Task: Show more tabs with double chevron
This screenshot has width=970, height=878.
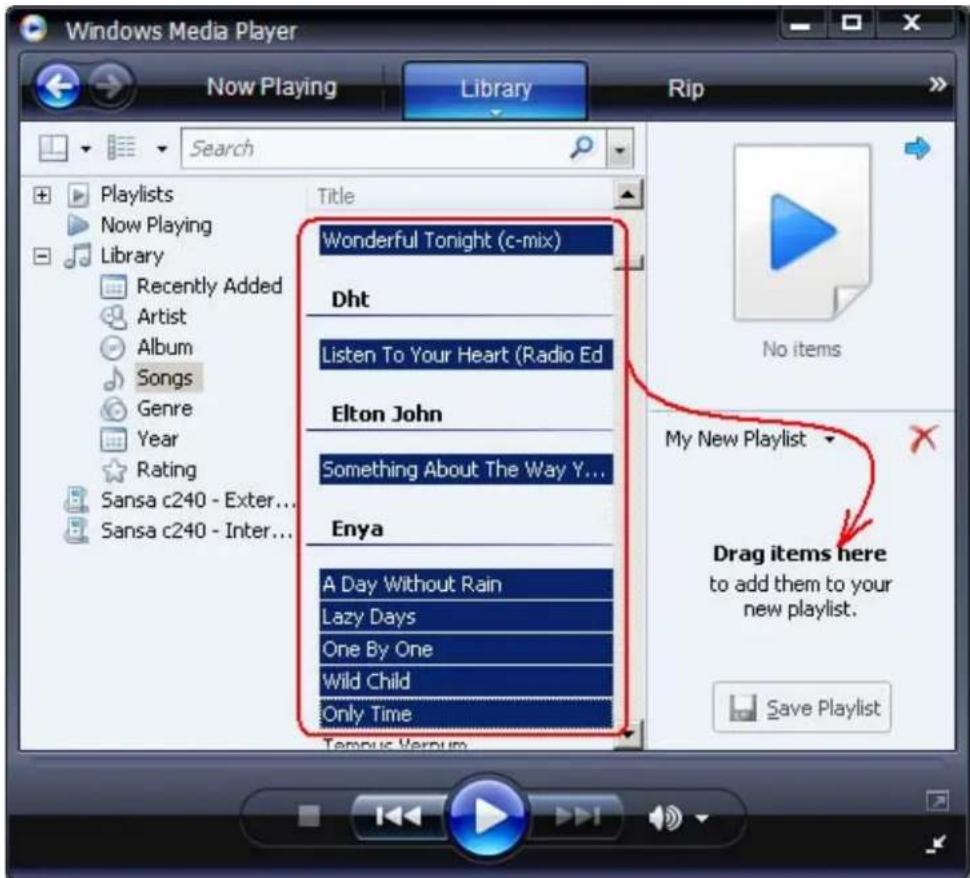Action: 937,84
